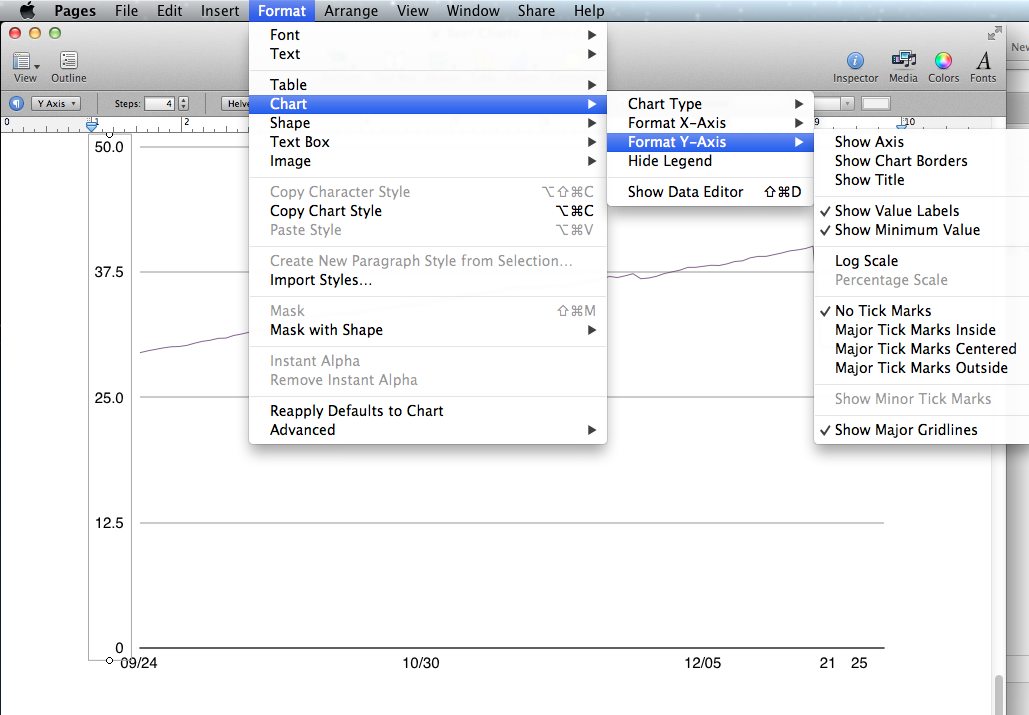This screenshot has height=715, width=1029.
Task: Enter full screen with the arrows icon
Action: click(994, 33)
